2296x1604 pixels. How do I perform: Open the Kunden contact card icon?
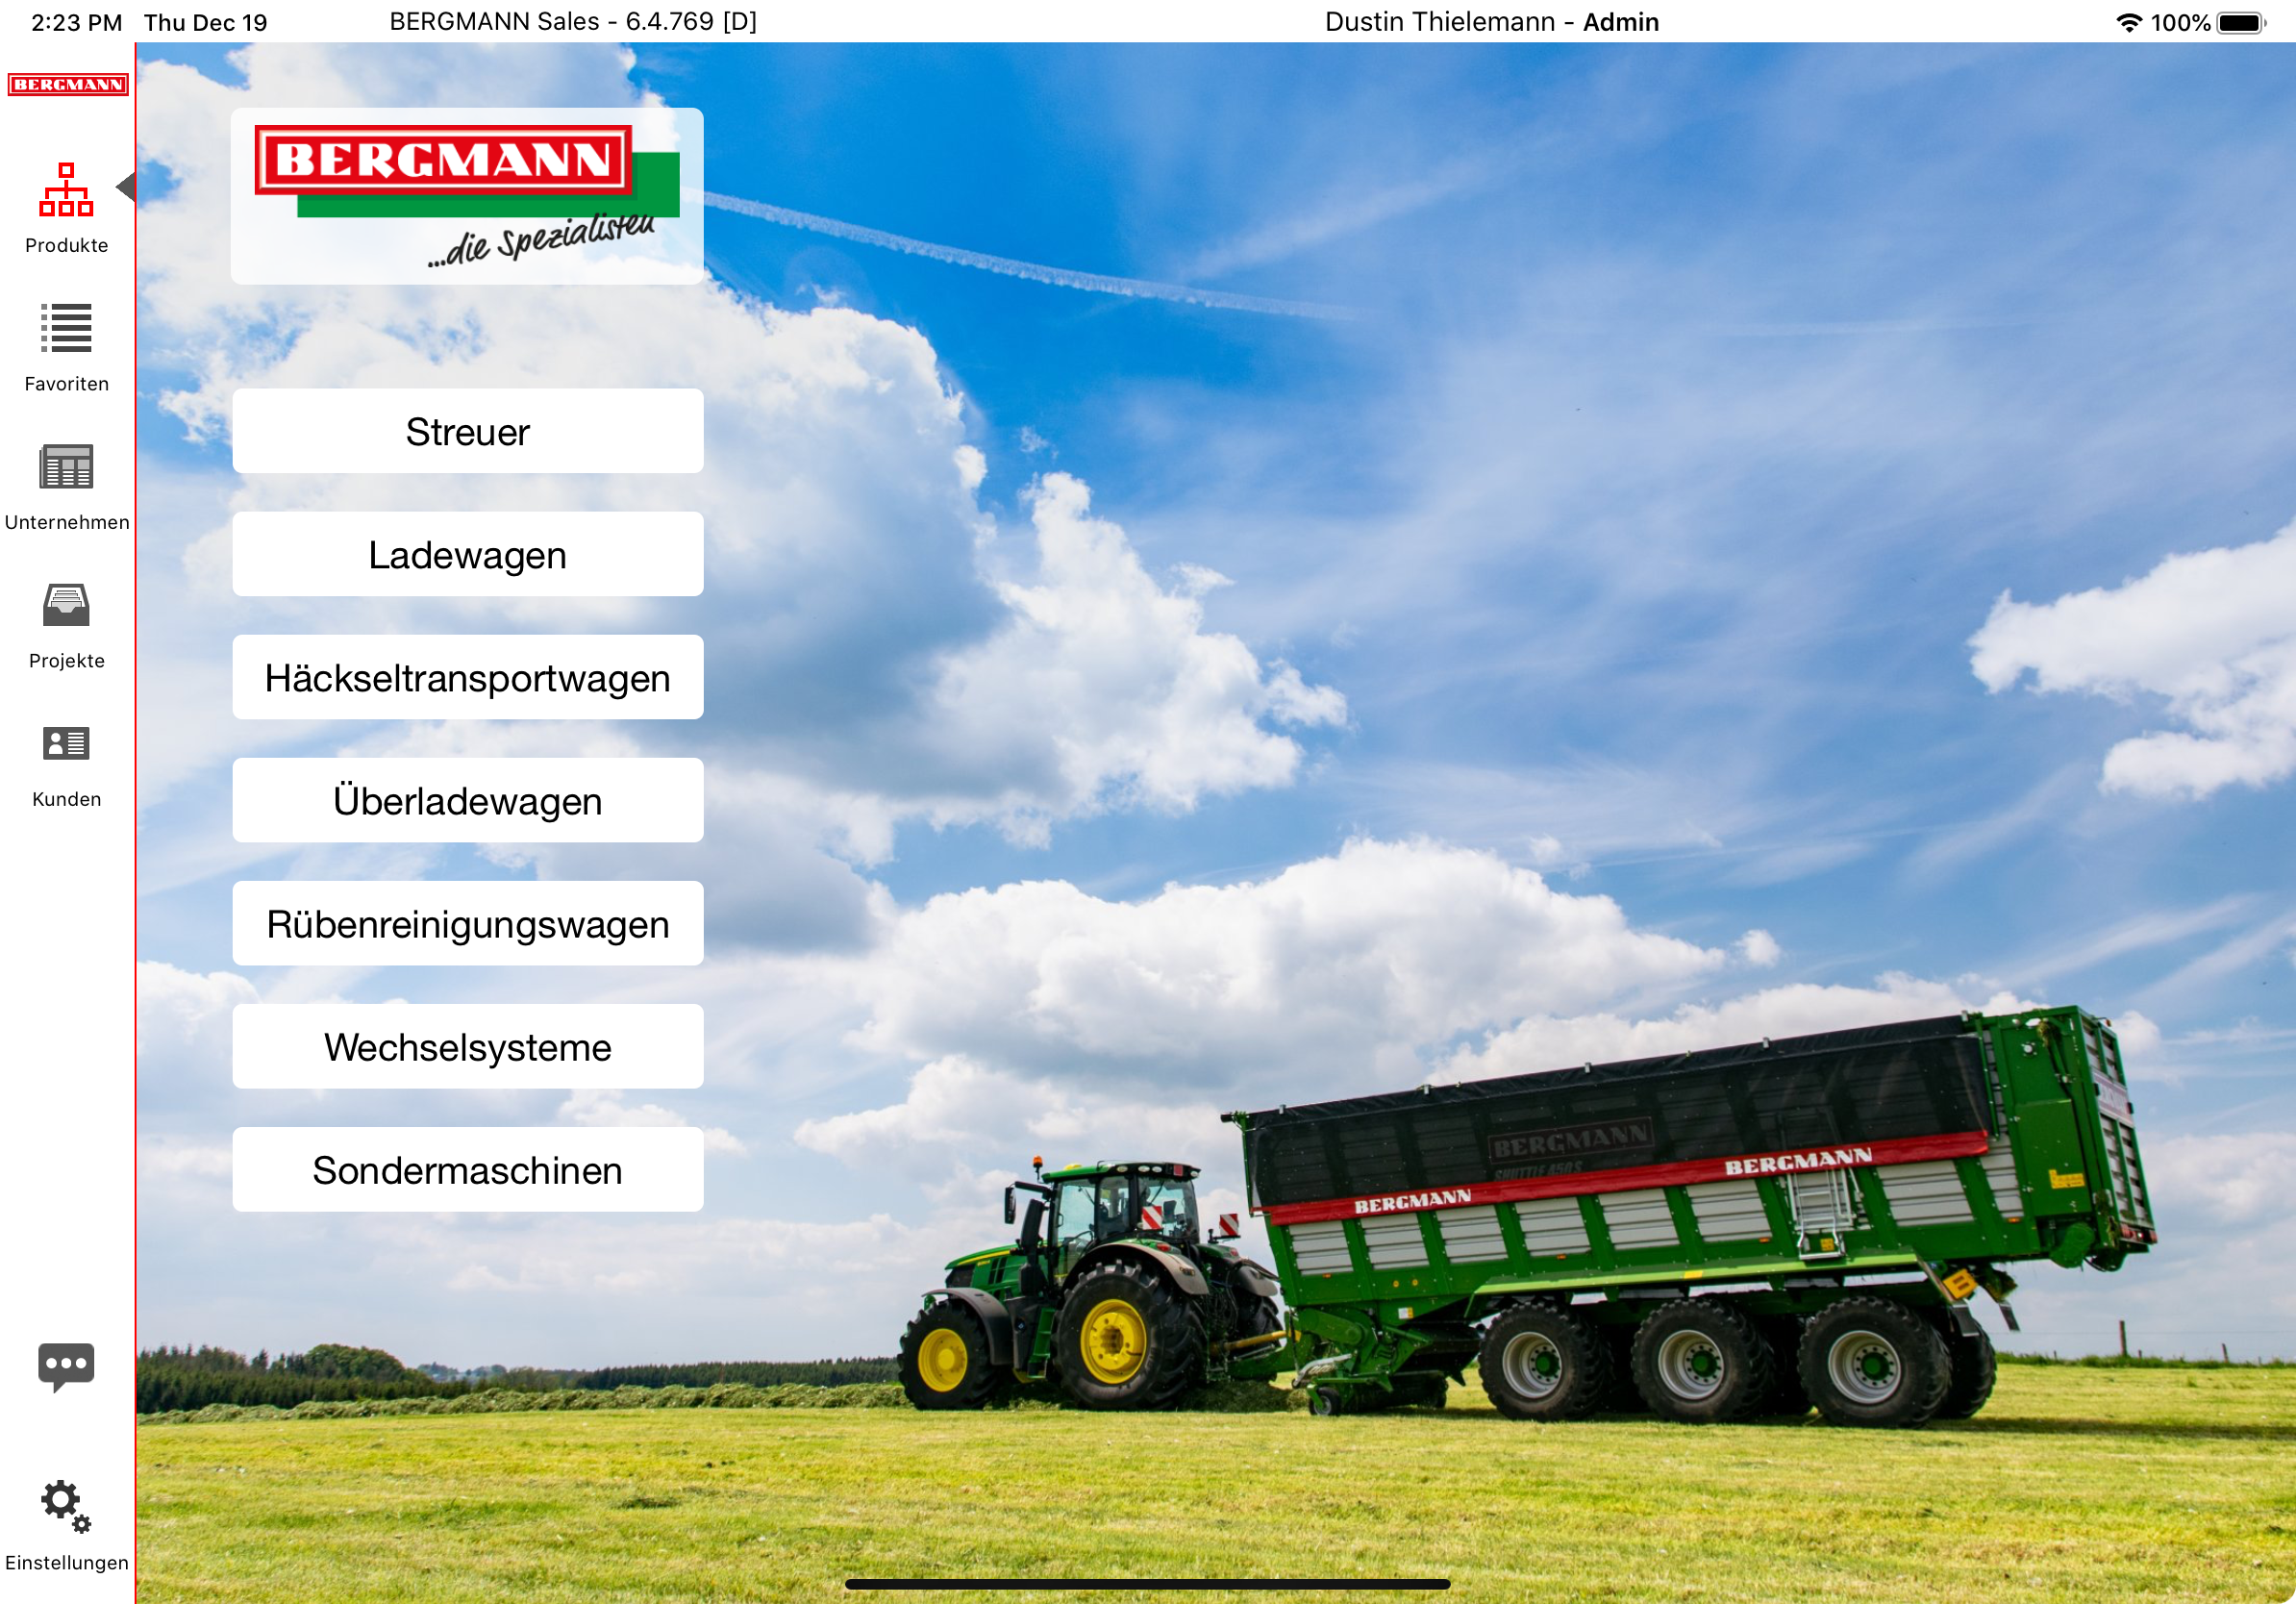[66, 743]
